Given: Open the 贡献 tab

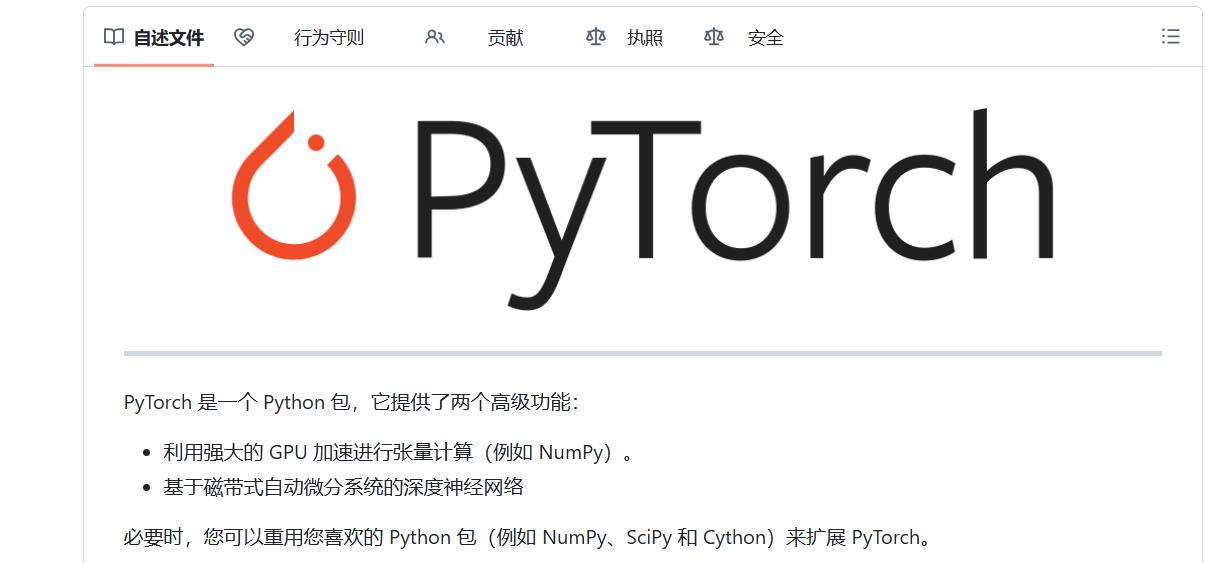Looking at the screenshot, I should point(505,38).
